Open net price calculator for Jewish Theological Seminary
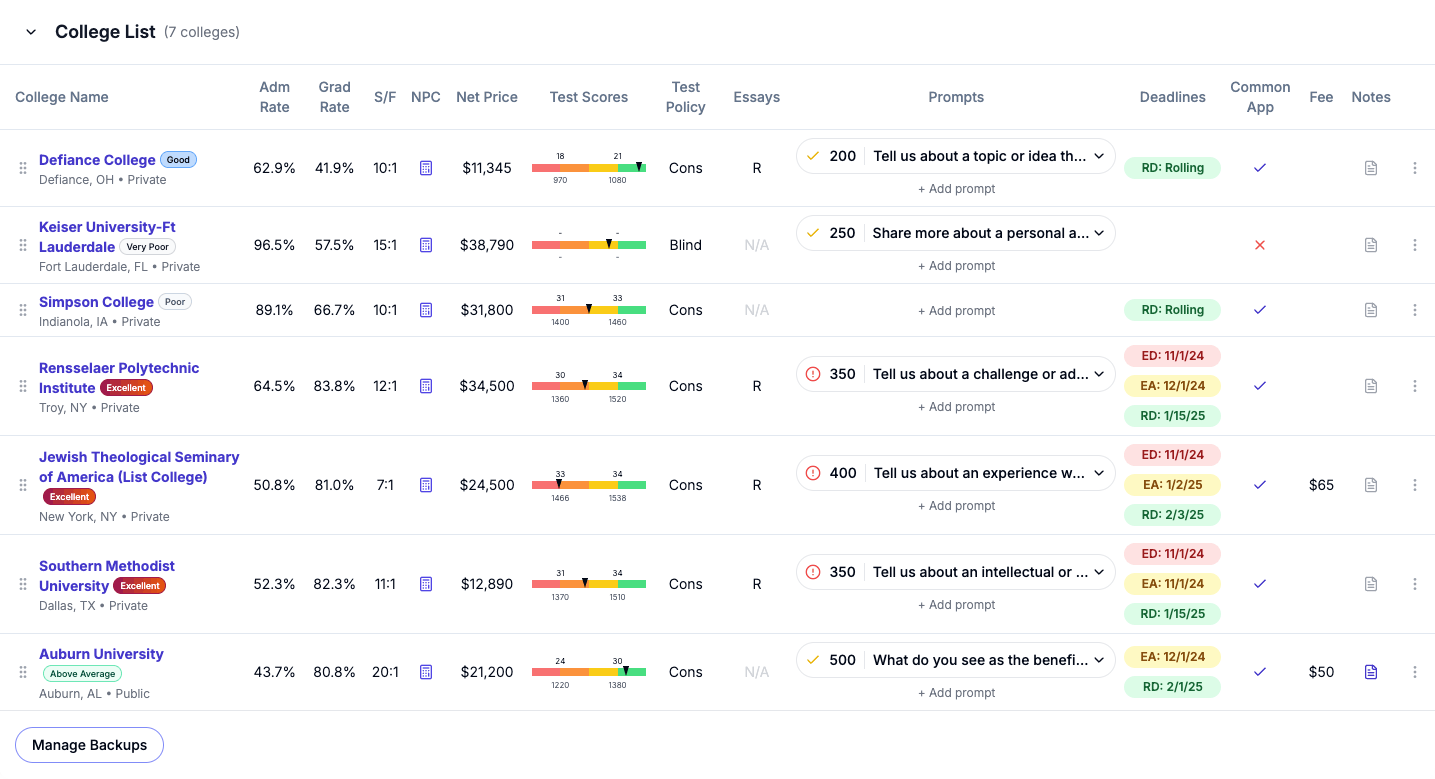The width and height of the screenshot is (1435, 779). click(x=426, y=485)
